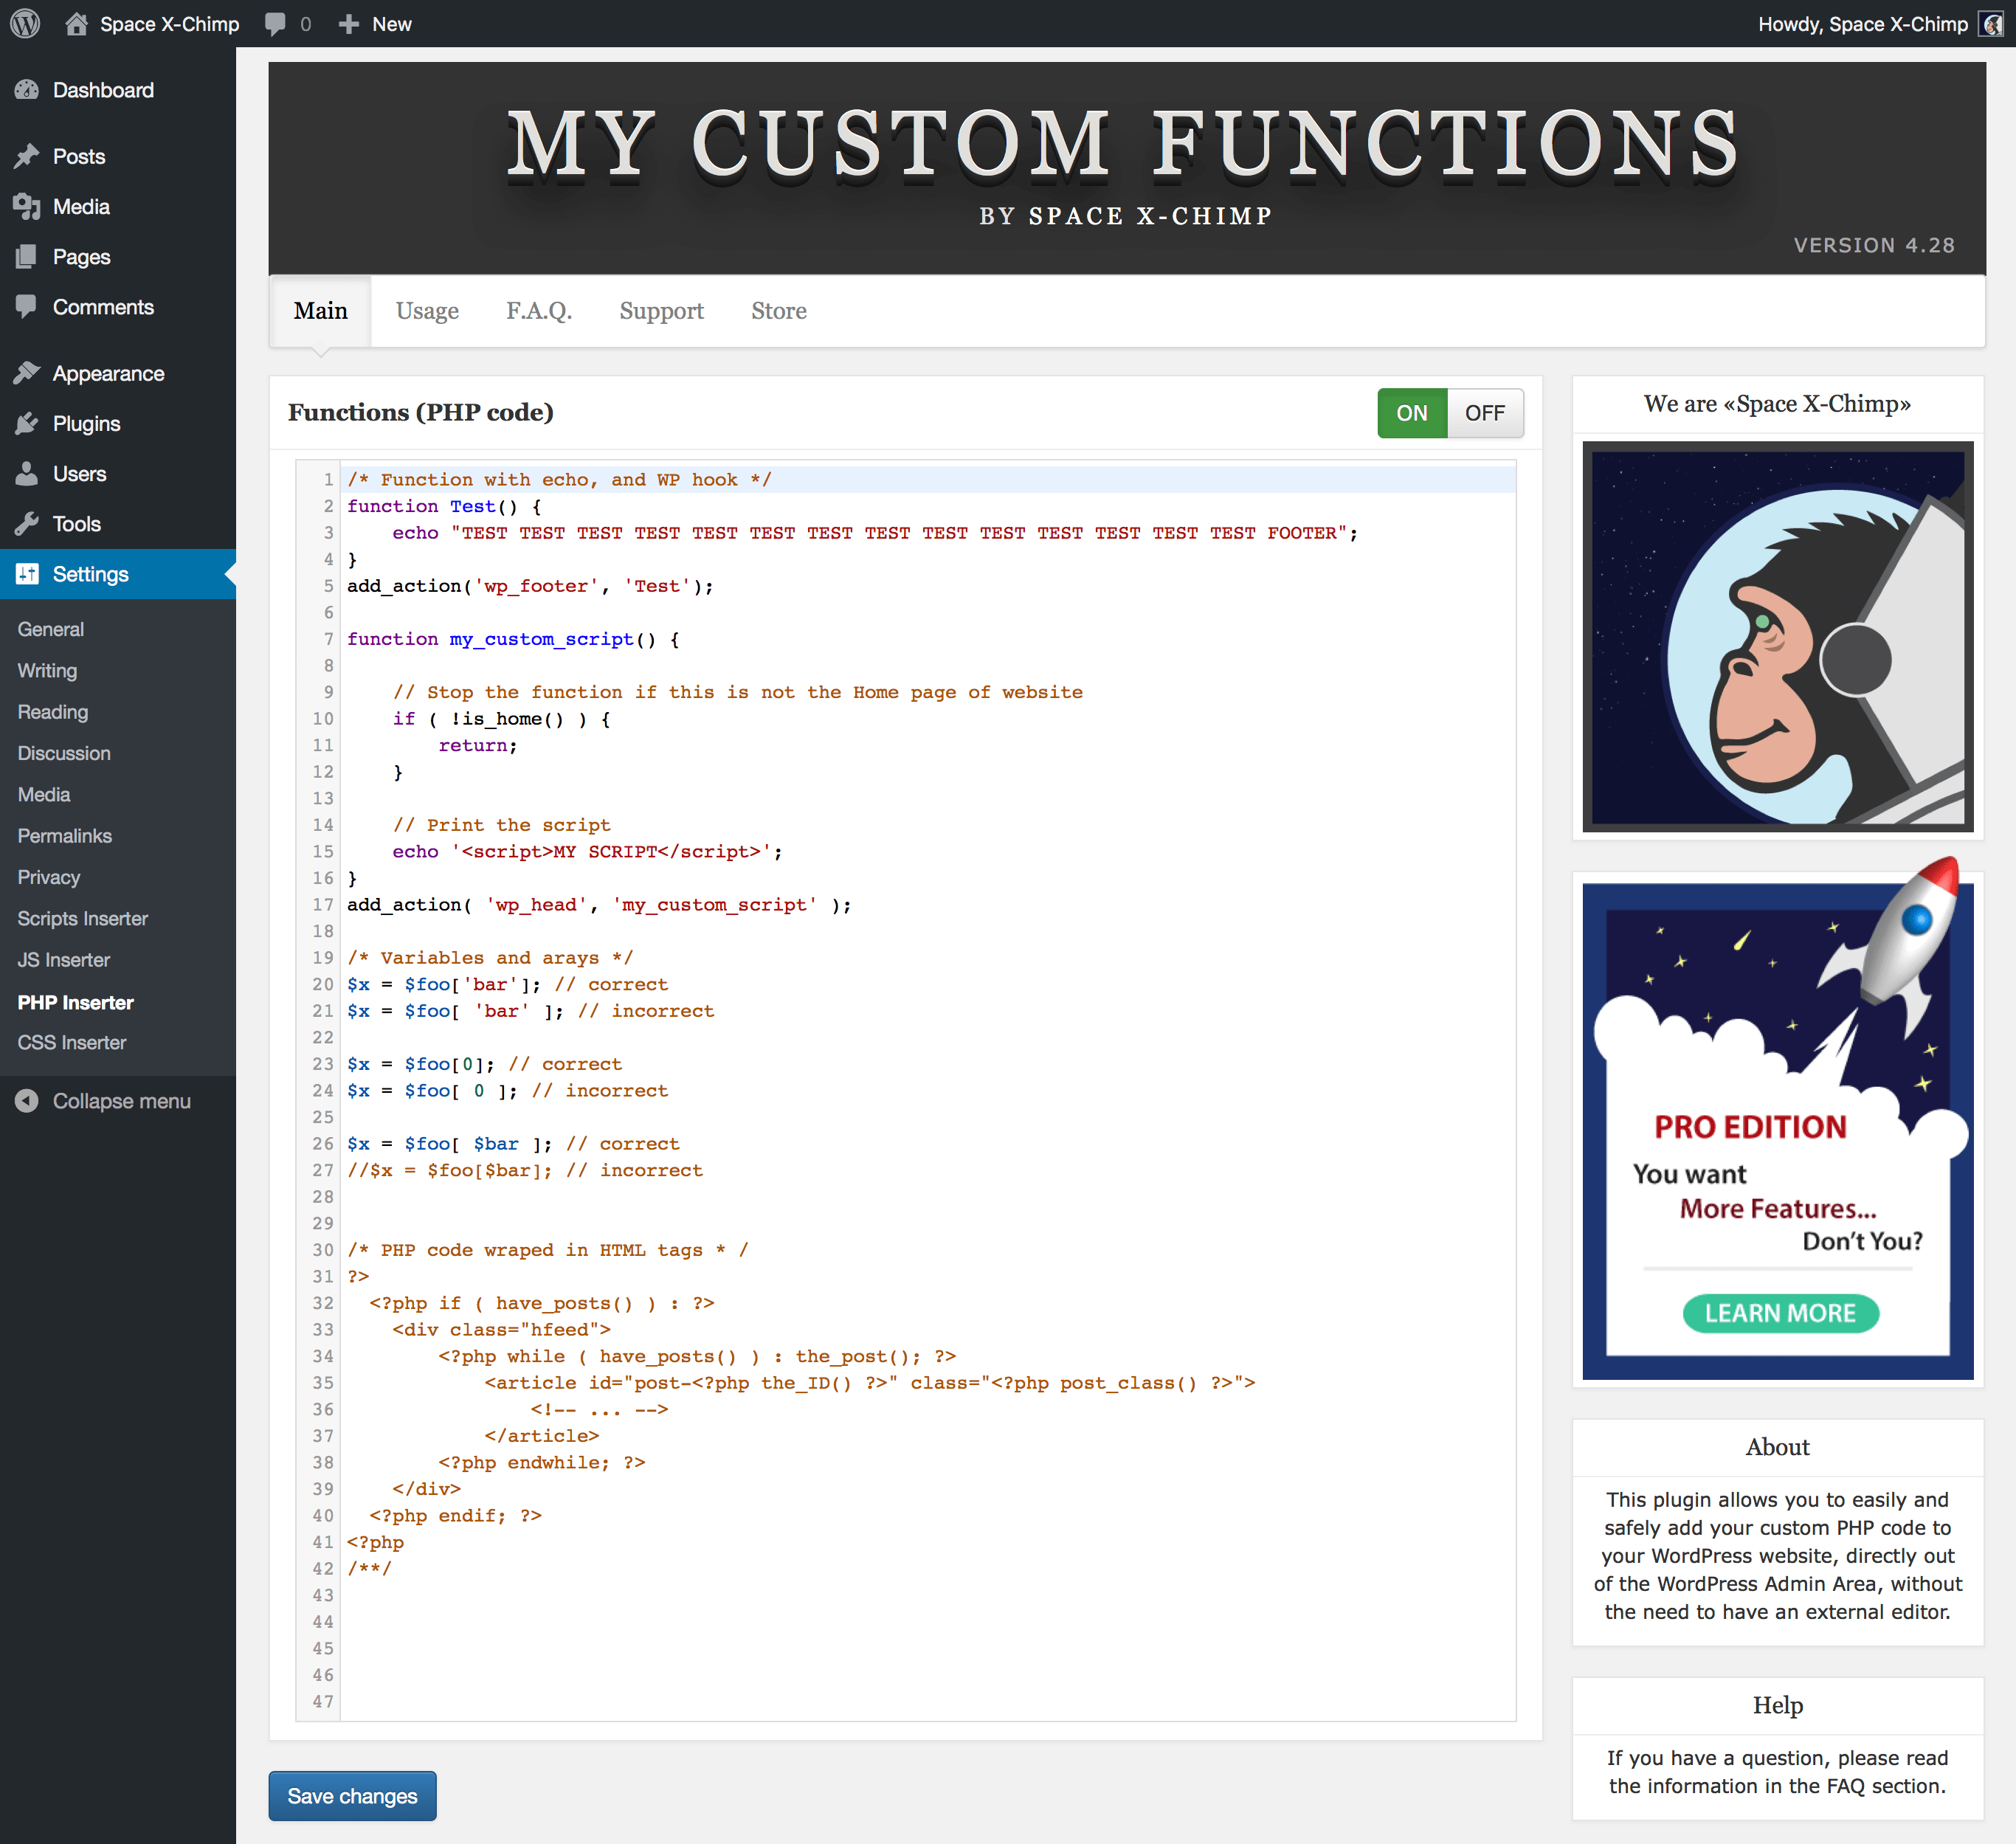This screenshot has width=2016, height=1844.
Task: Click the Settings sliders icon
Action: (x=27, y=573)
